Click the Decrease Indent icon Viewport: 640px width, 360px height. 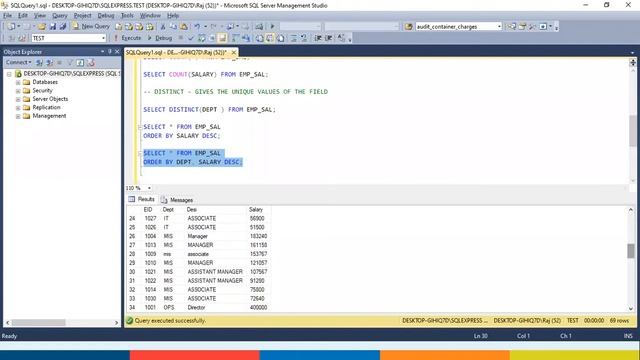pos(318,38)
